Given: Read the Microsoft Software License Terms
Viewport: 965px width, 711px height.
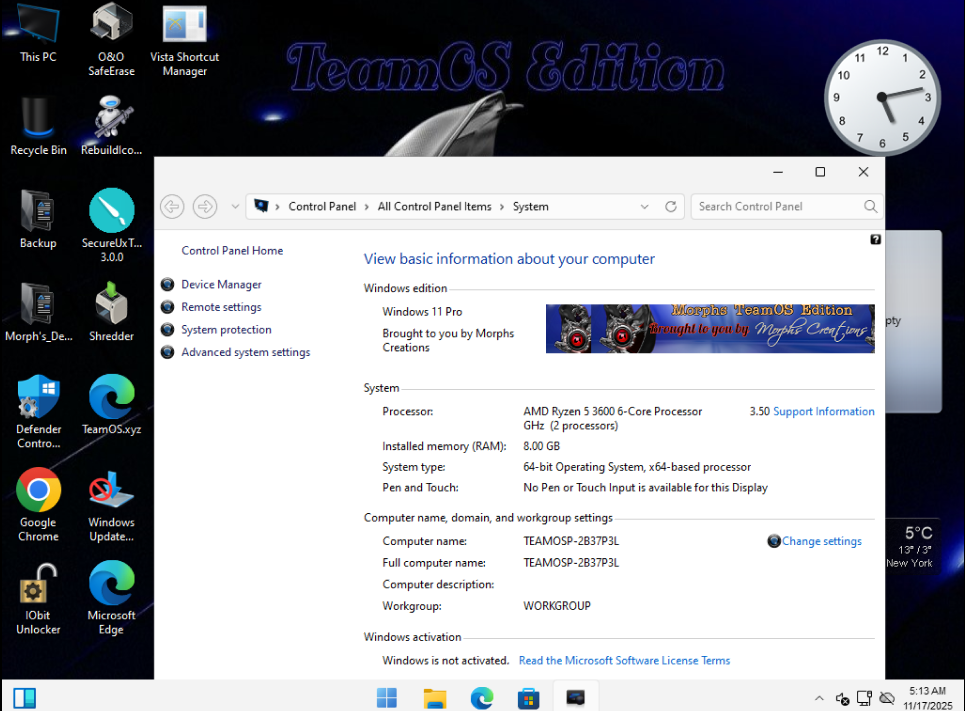Looking at the screenshot, I should coord(624,661).
